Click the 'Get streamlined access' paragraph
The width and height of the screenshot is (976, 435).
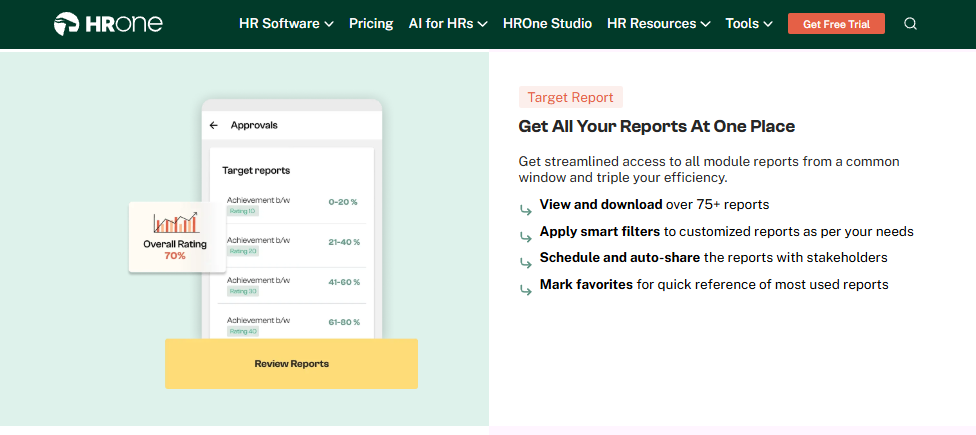709,169
